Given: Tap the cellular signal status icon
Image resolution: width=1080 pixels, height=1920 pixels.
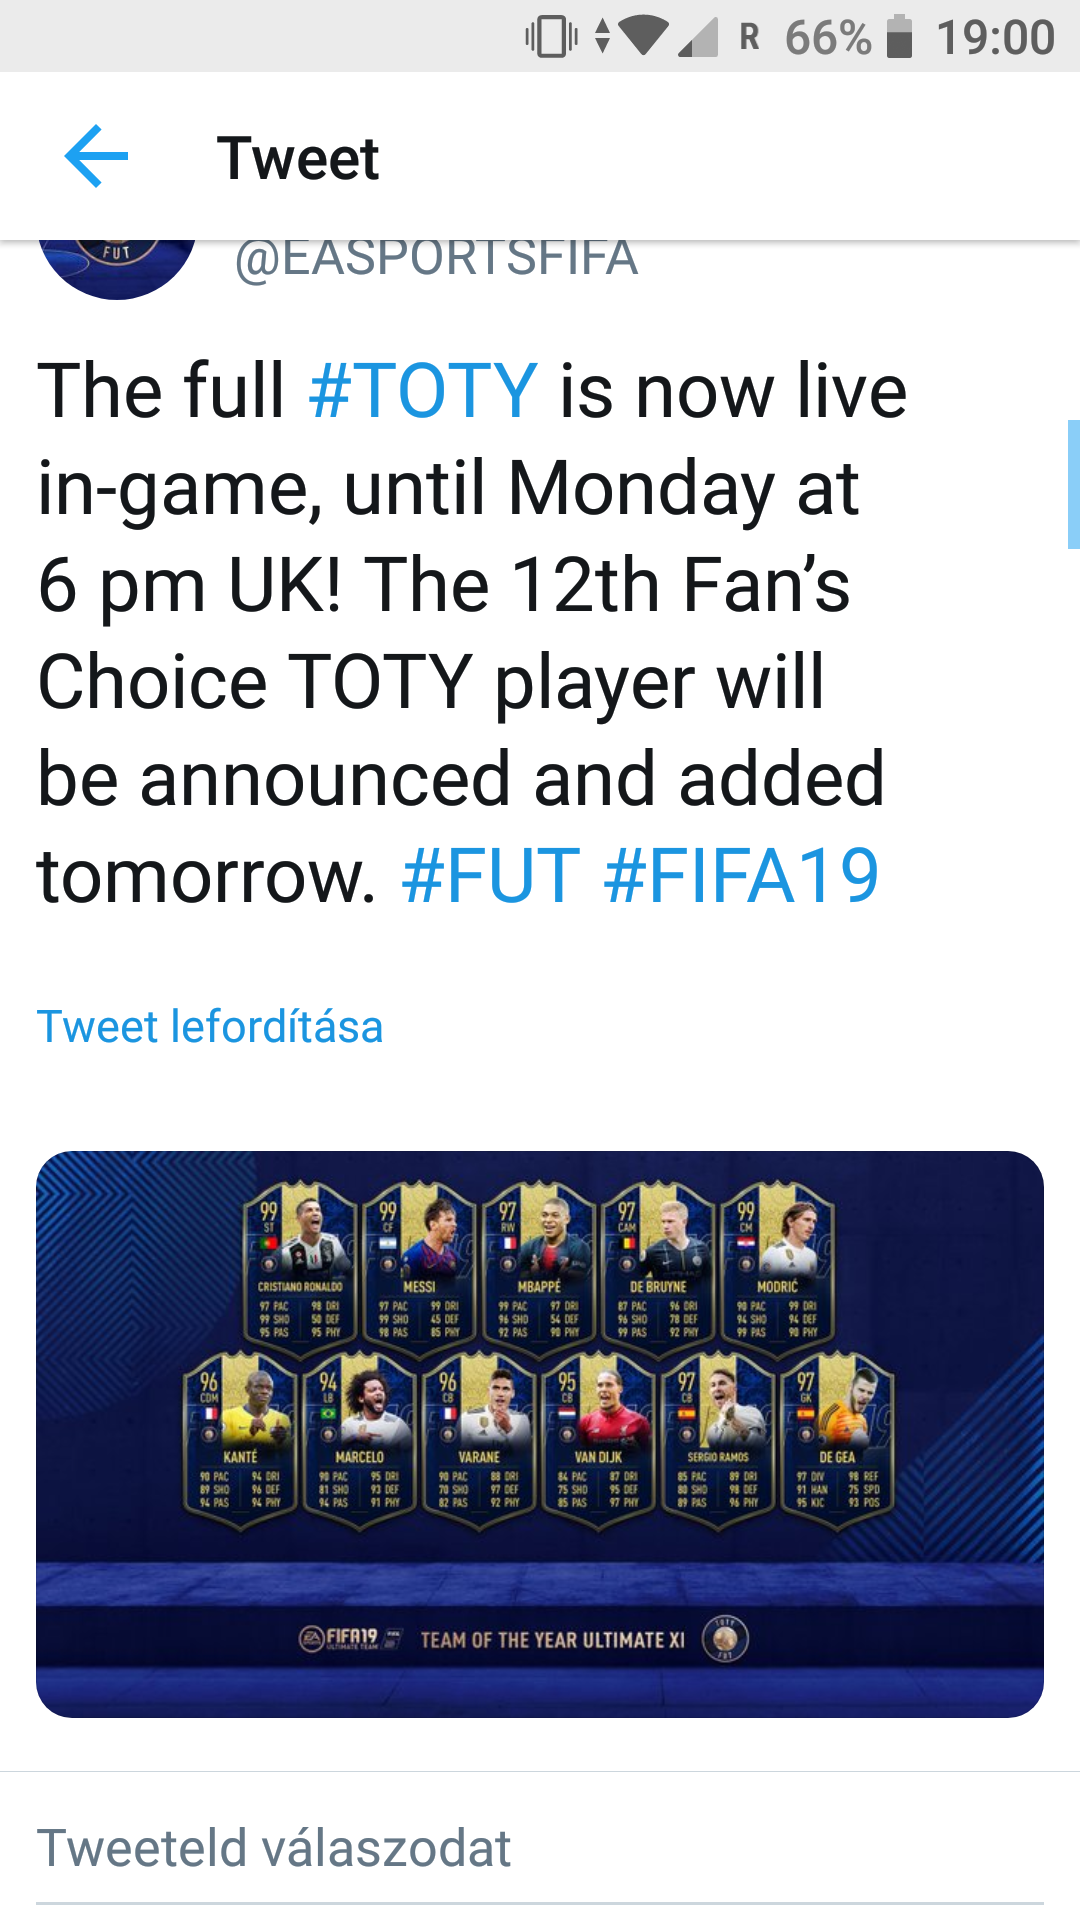Looking at the screenshot, I should point(699,37).
